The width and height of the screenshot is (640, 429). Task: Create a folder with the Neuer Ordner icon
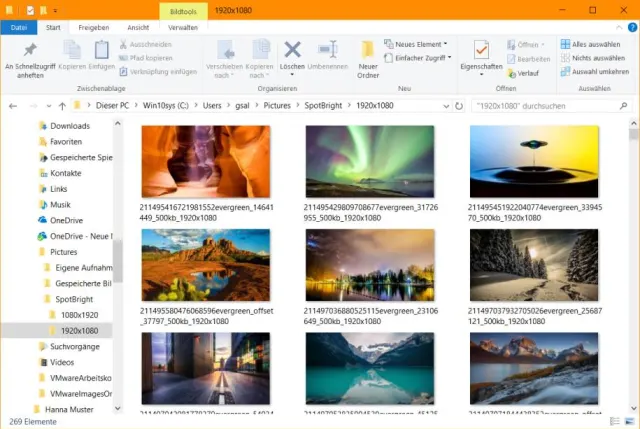[x=368, y=50]
